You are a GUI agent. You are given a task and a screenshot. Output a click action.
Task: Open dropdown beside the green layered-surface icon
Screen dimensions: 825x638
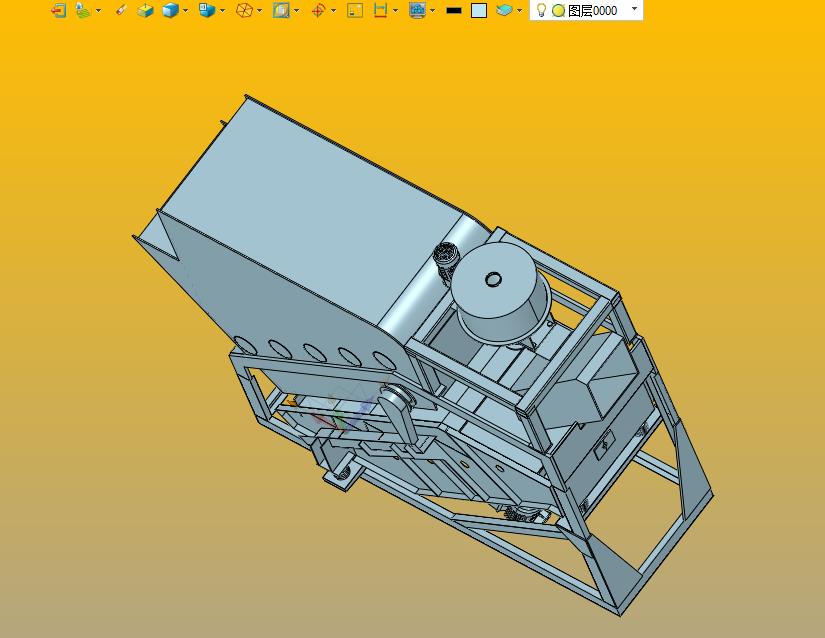click(x=98, y=11)
